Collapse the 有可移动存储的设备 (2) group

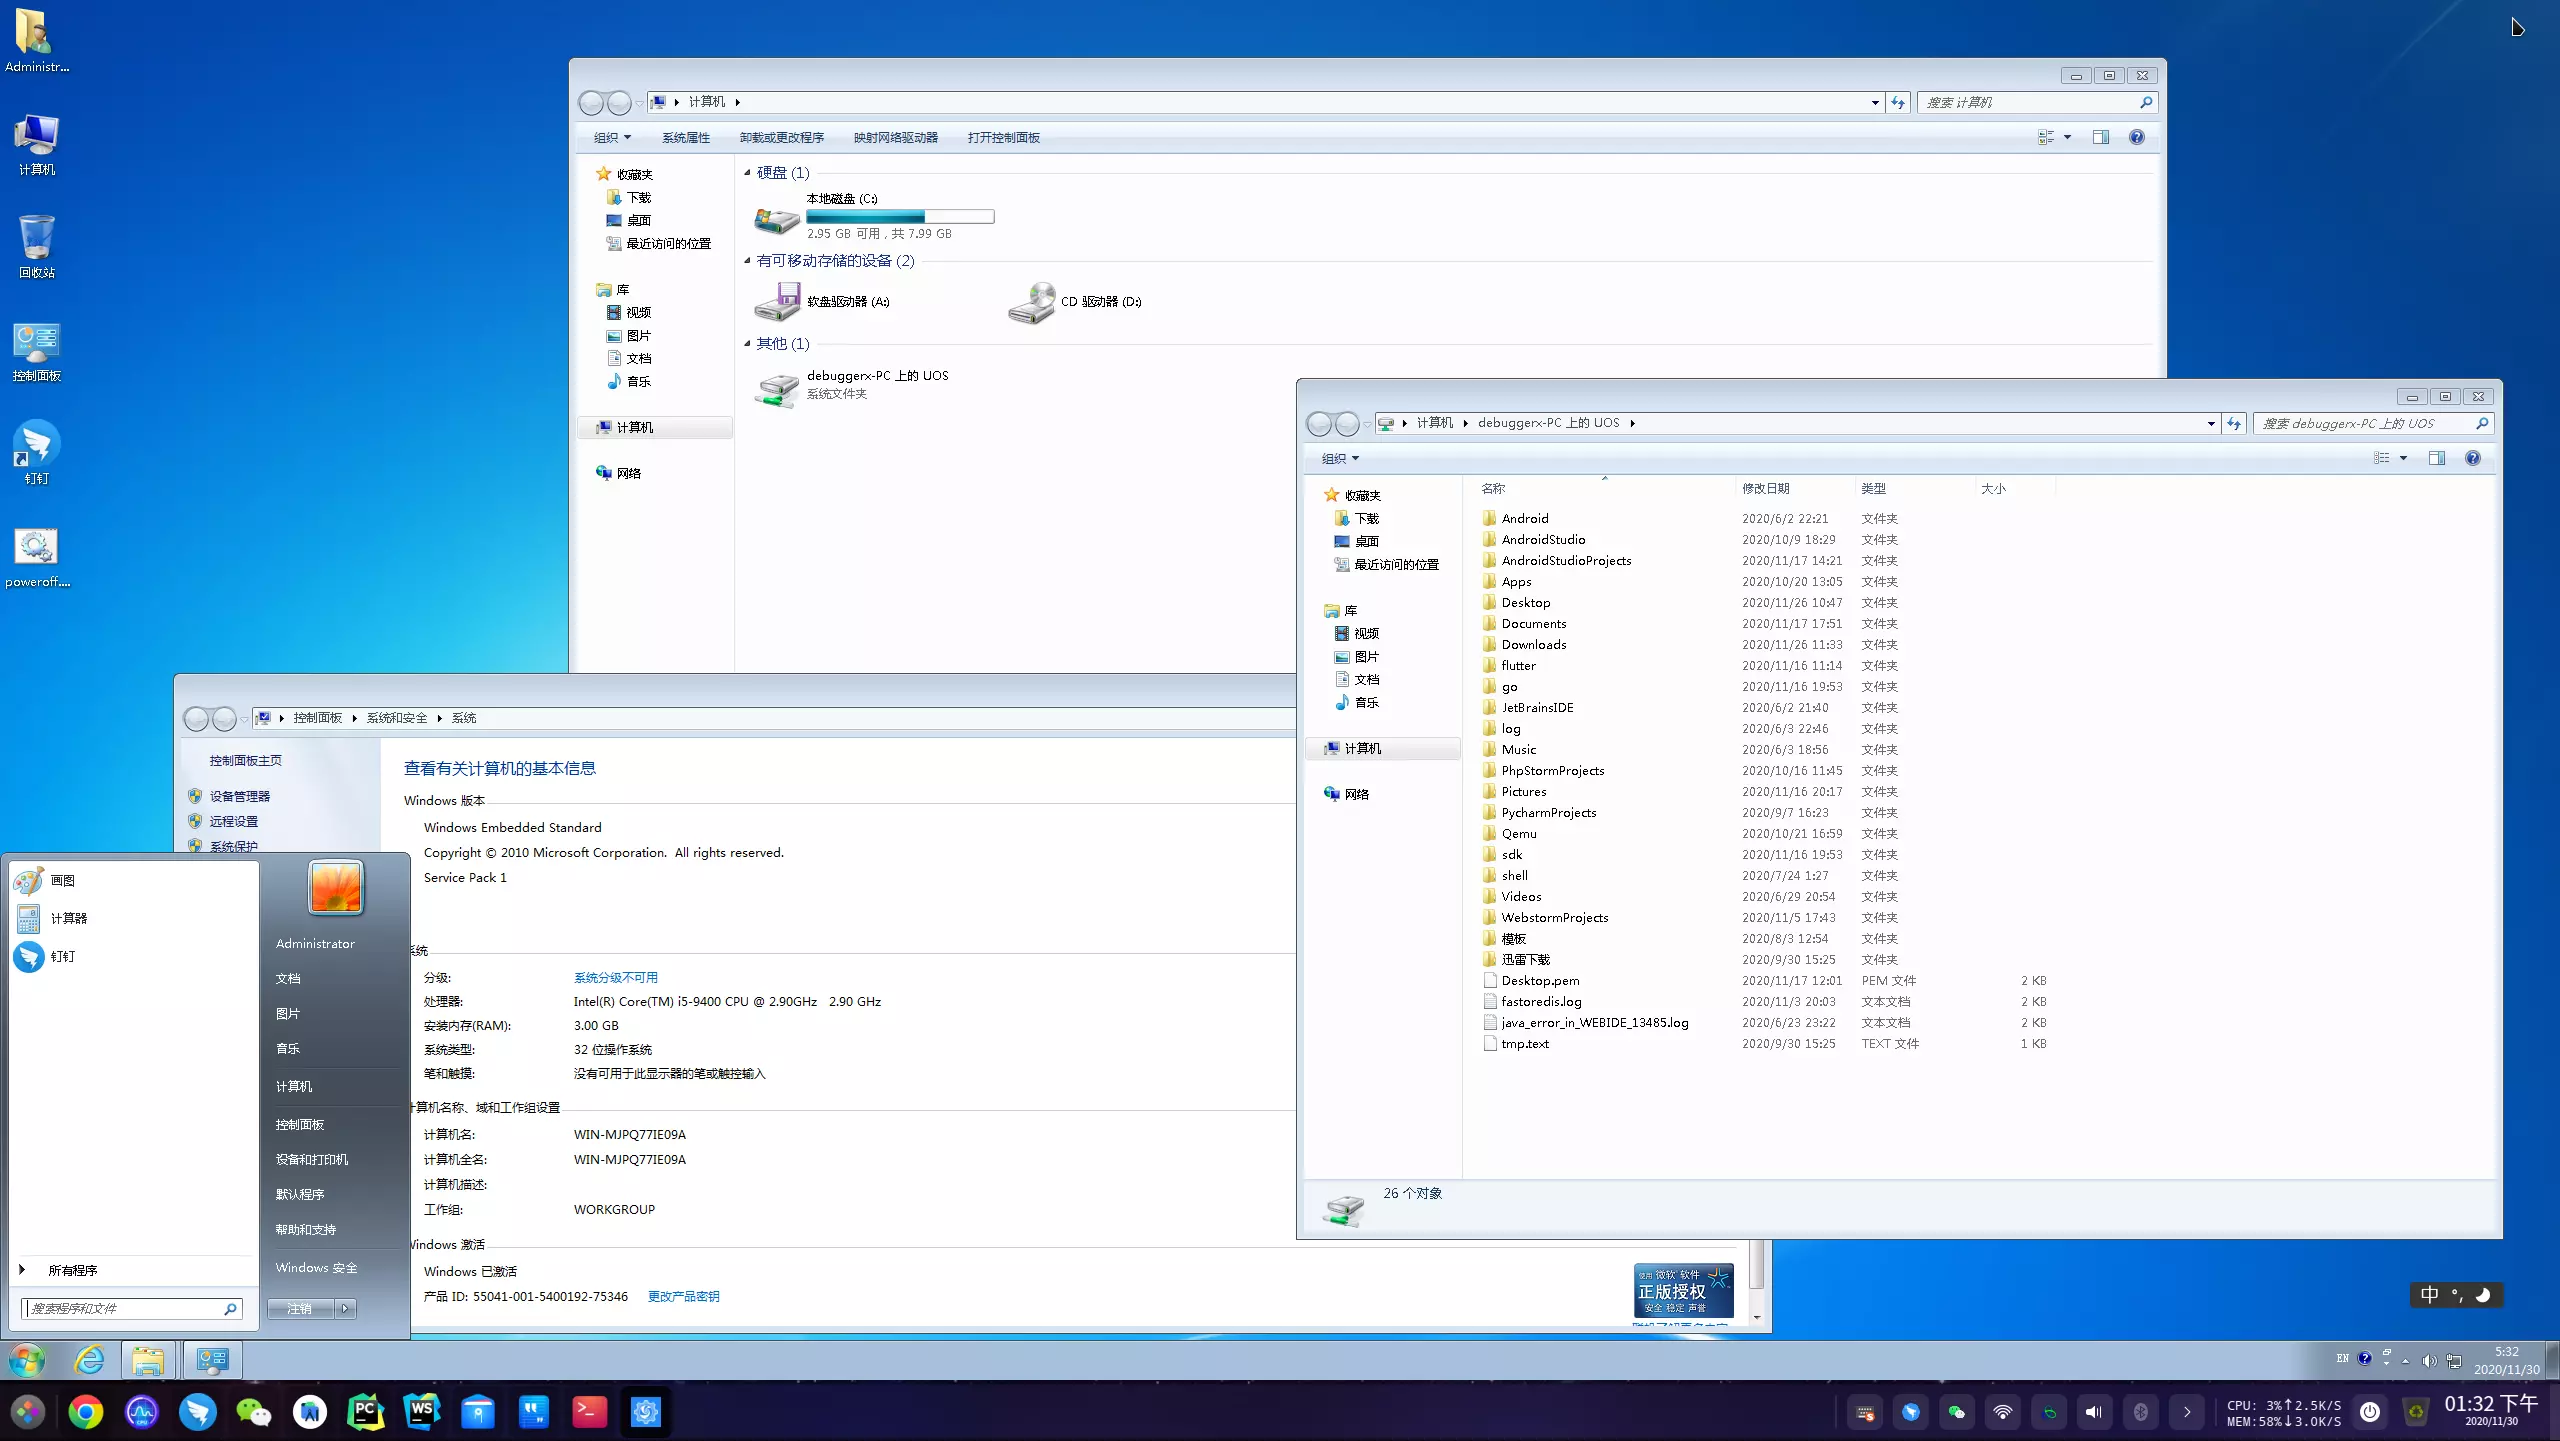point(747,261)
